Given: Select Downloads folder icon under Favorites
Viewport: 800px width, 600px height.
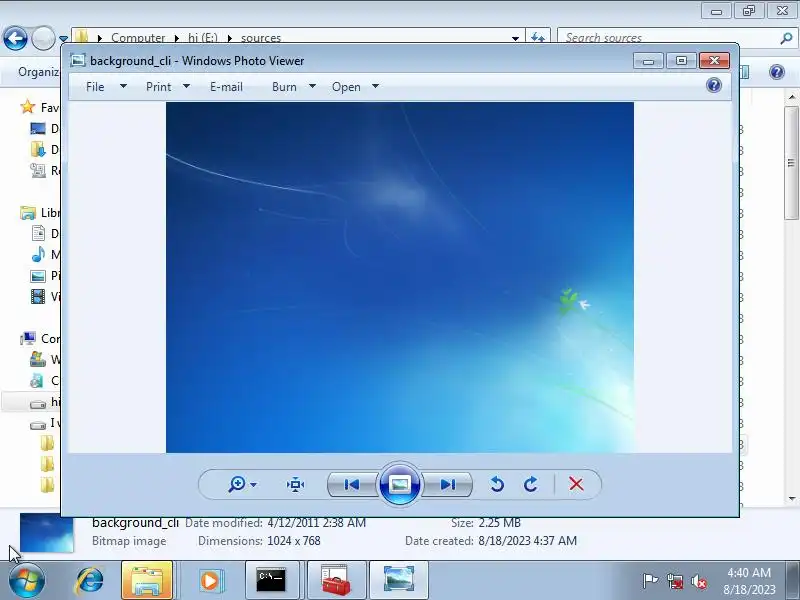Looking at the screenshot, I should click(x=38, y=149).
